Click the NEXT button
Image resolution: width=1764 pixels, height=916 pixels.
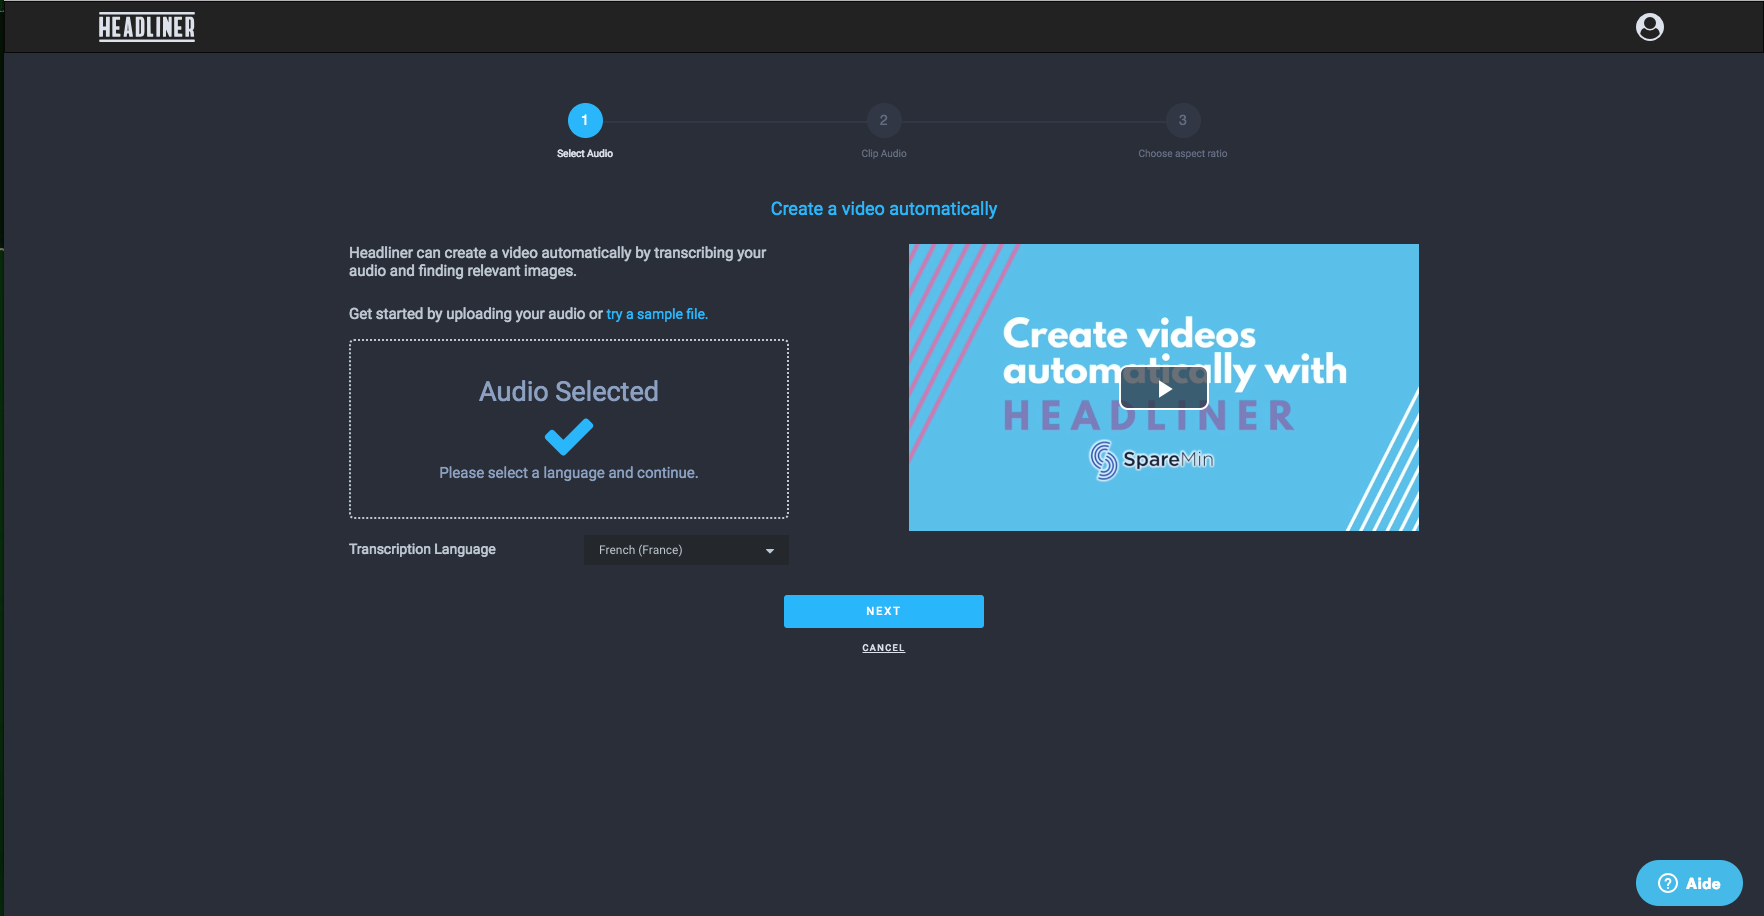[884, 611]
